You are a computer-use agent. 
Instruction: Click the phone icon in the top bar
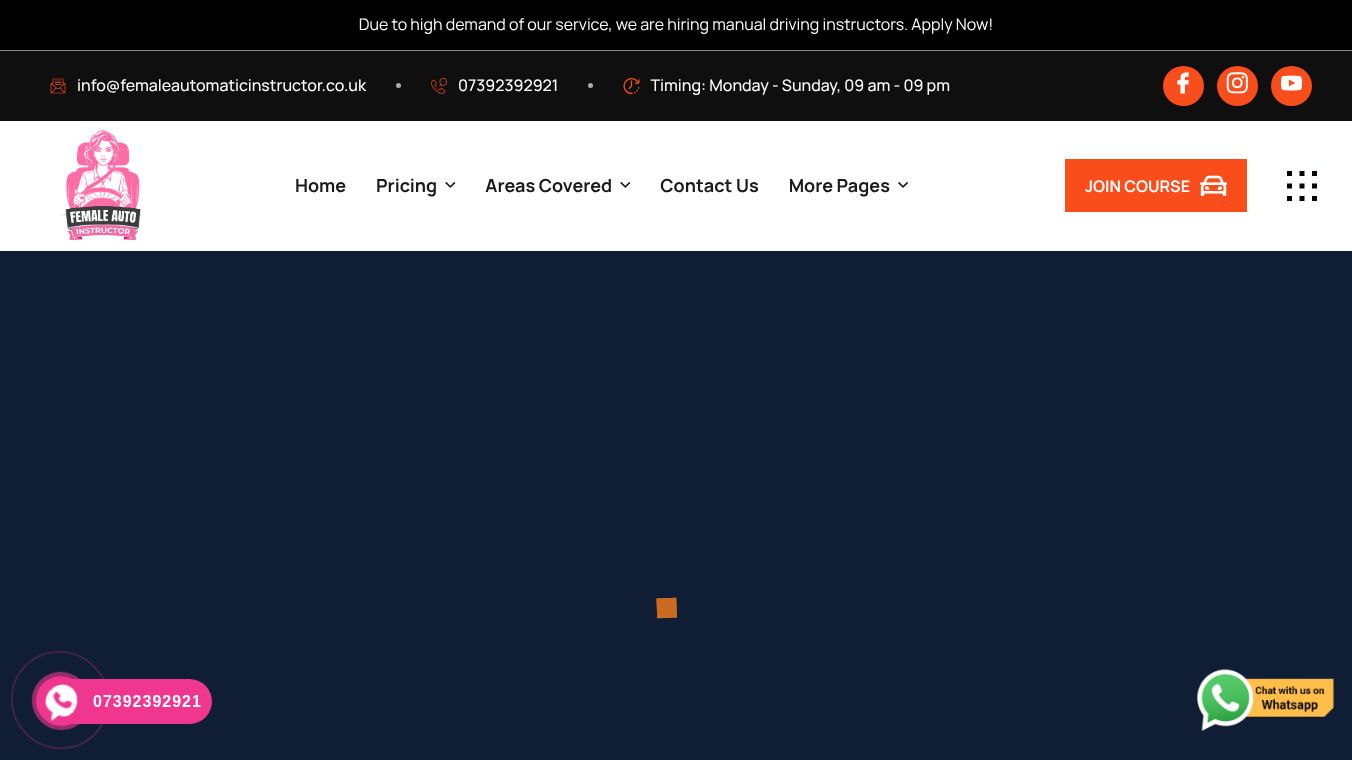(x=439, y=86)
